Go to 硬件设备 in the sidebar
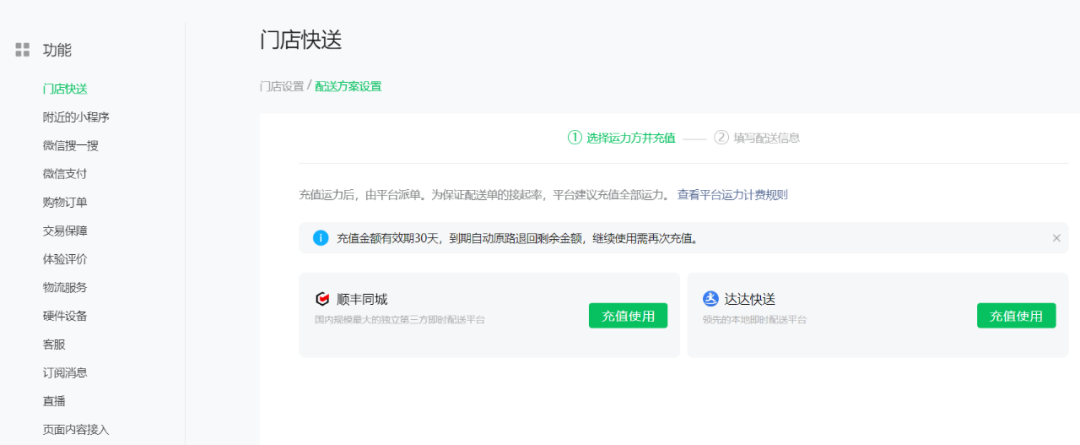The width and height of the screenshot is (1080, 445). pyautogui.click(x=65, y=316)
